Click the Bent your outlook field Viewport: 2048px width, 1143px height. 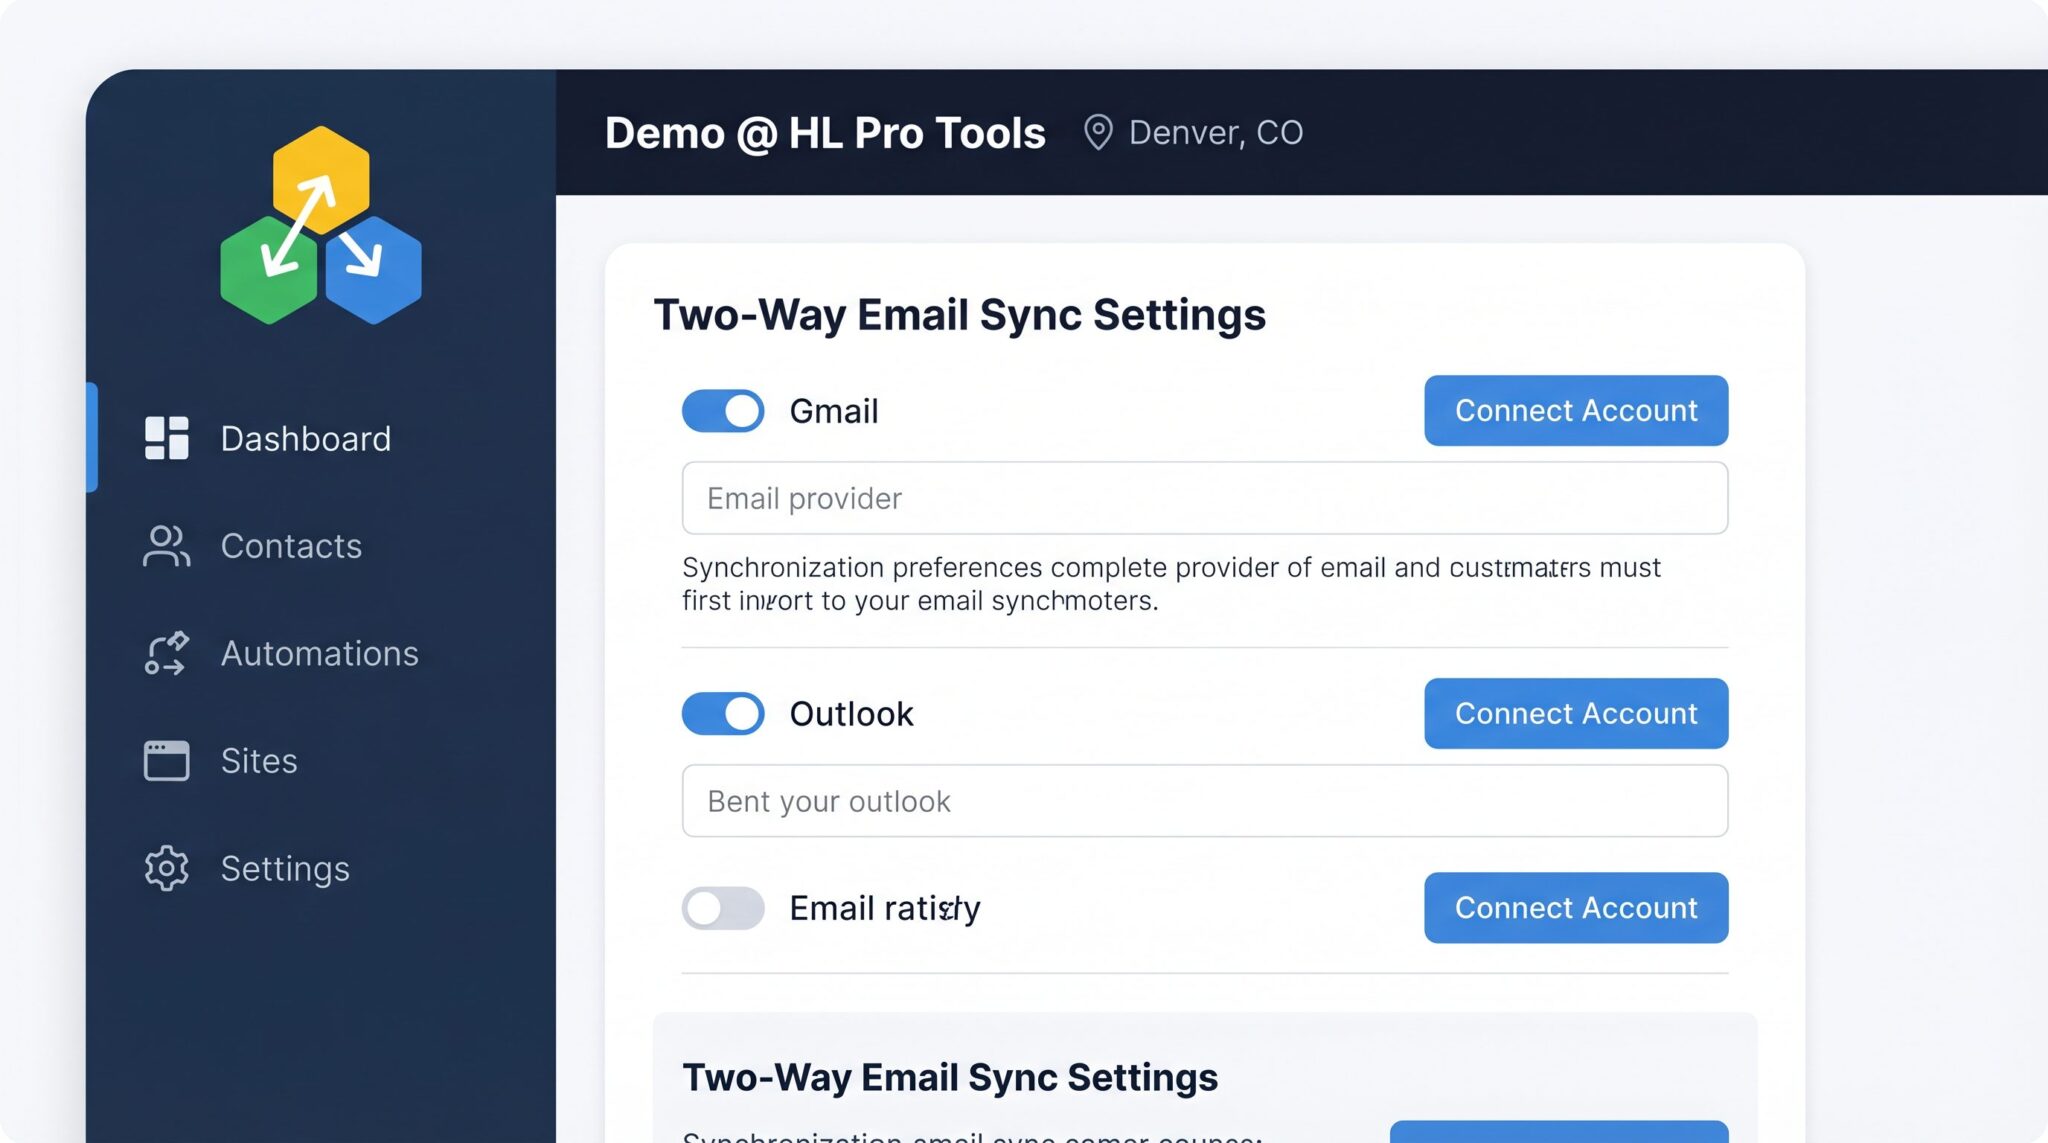[x=1205, y=801]
